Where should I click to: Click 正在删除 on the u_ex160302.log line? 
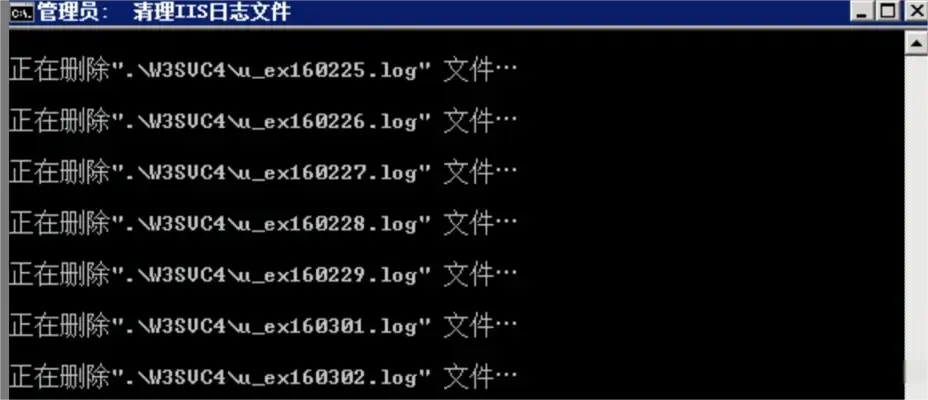pyautogui.click(x=60, y=375)
